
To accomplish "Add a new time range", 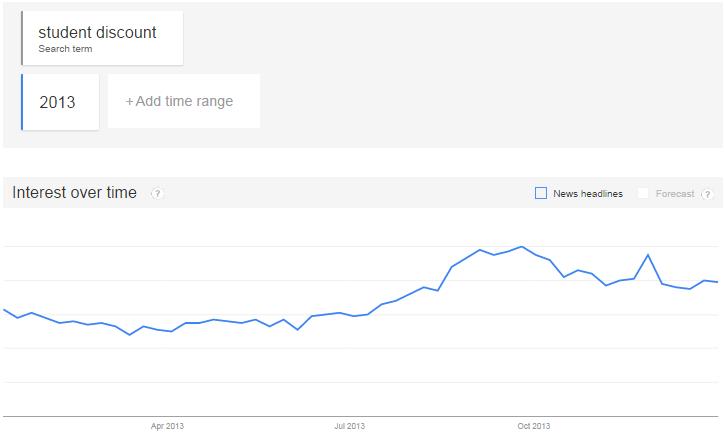I will coord(184,101).
